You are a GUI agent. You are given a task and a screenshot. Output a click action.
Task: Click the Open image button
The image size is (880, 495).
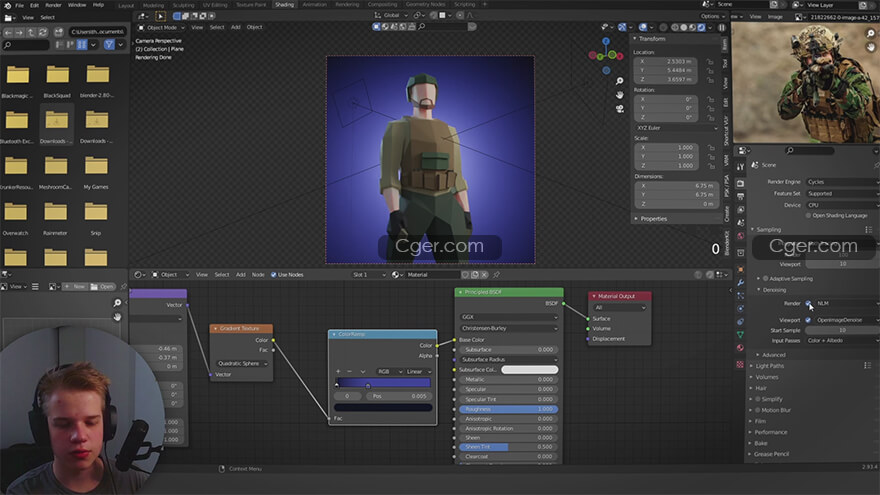(x=102, y=287)
